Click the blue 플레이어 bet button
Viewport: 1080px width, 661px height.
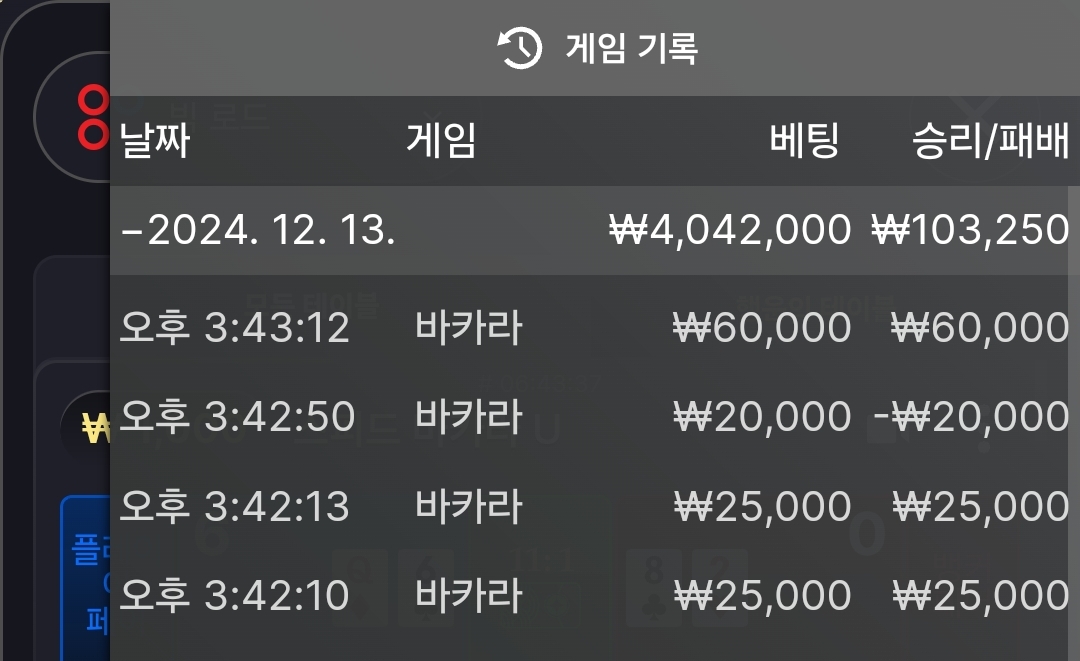(x=86, y=578)
